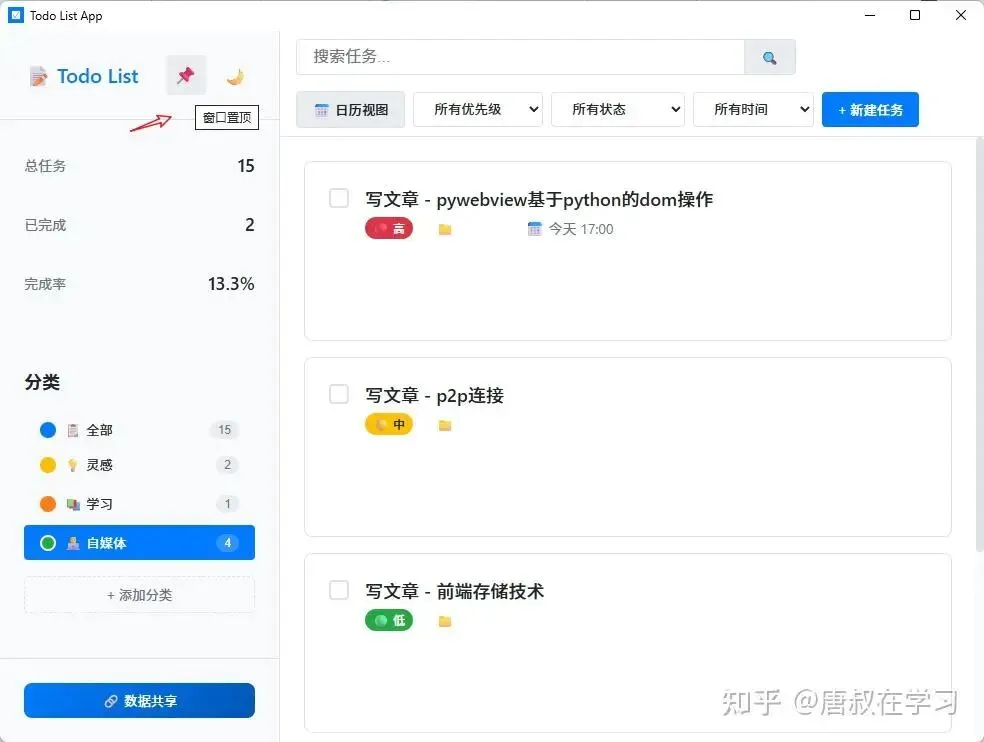Screen dimensions: 984x742
Task: Open the 日历视图 calendar view
Action: tap(350, 110)
